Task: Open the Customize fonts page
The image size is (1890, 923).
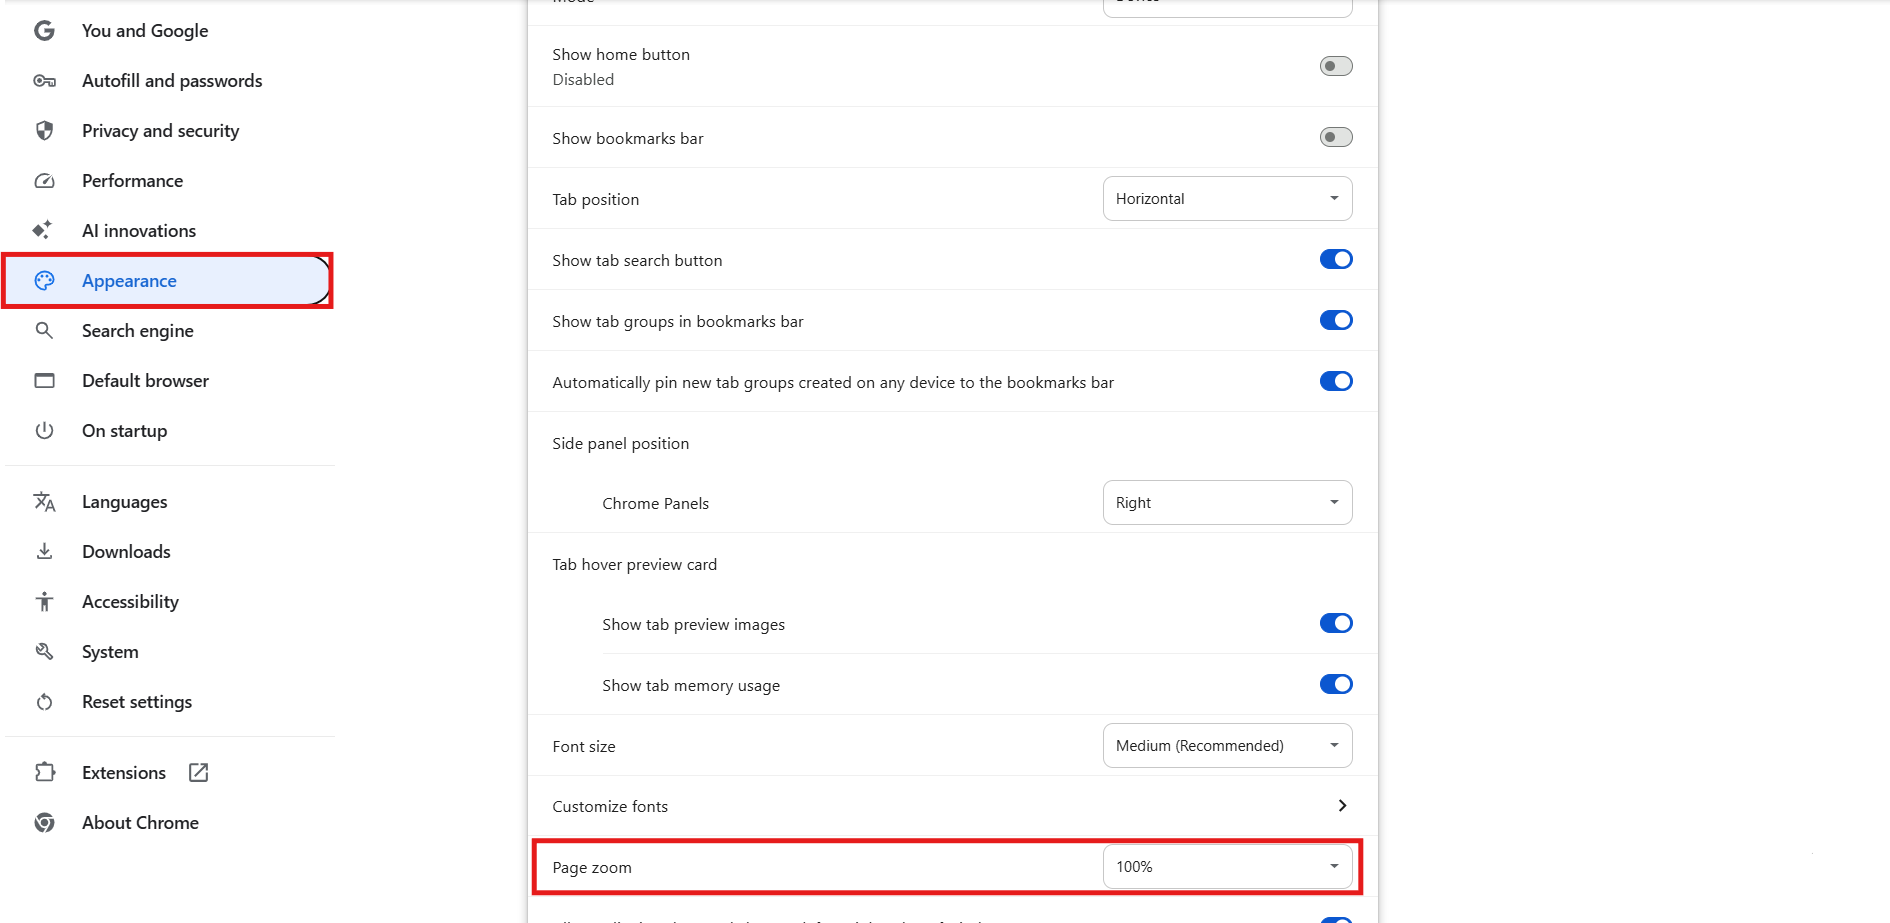Action: pyautogui.click(x=952, y=806)
